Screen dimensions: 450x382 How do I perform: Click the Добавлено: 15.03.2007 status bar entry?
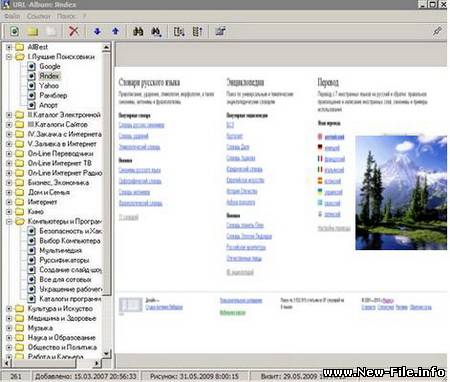point(86,376)
